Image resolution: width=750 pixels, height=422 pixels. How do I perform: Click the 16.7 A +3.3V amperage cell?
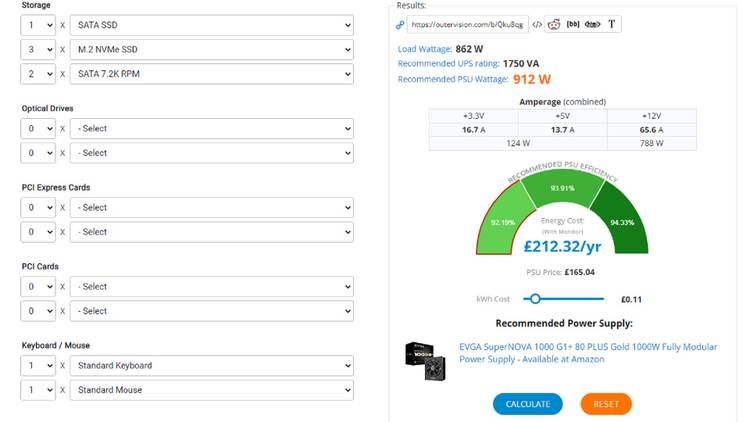[474, 130]
